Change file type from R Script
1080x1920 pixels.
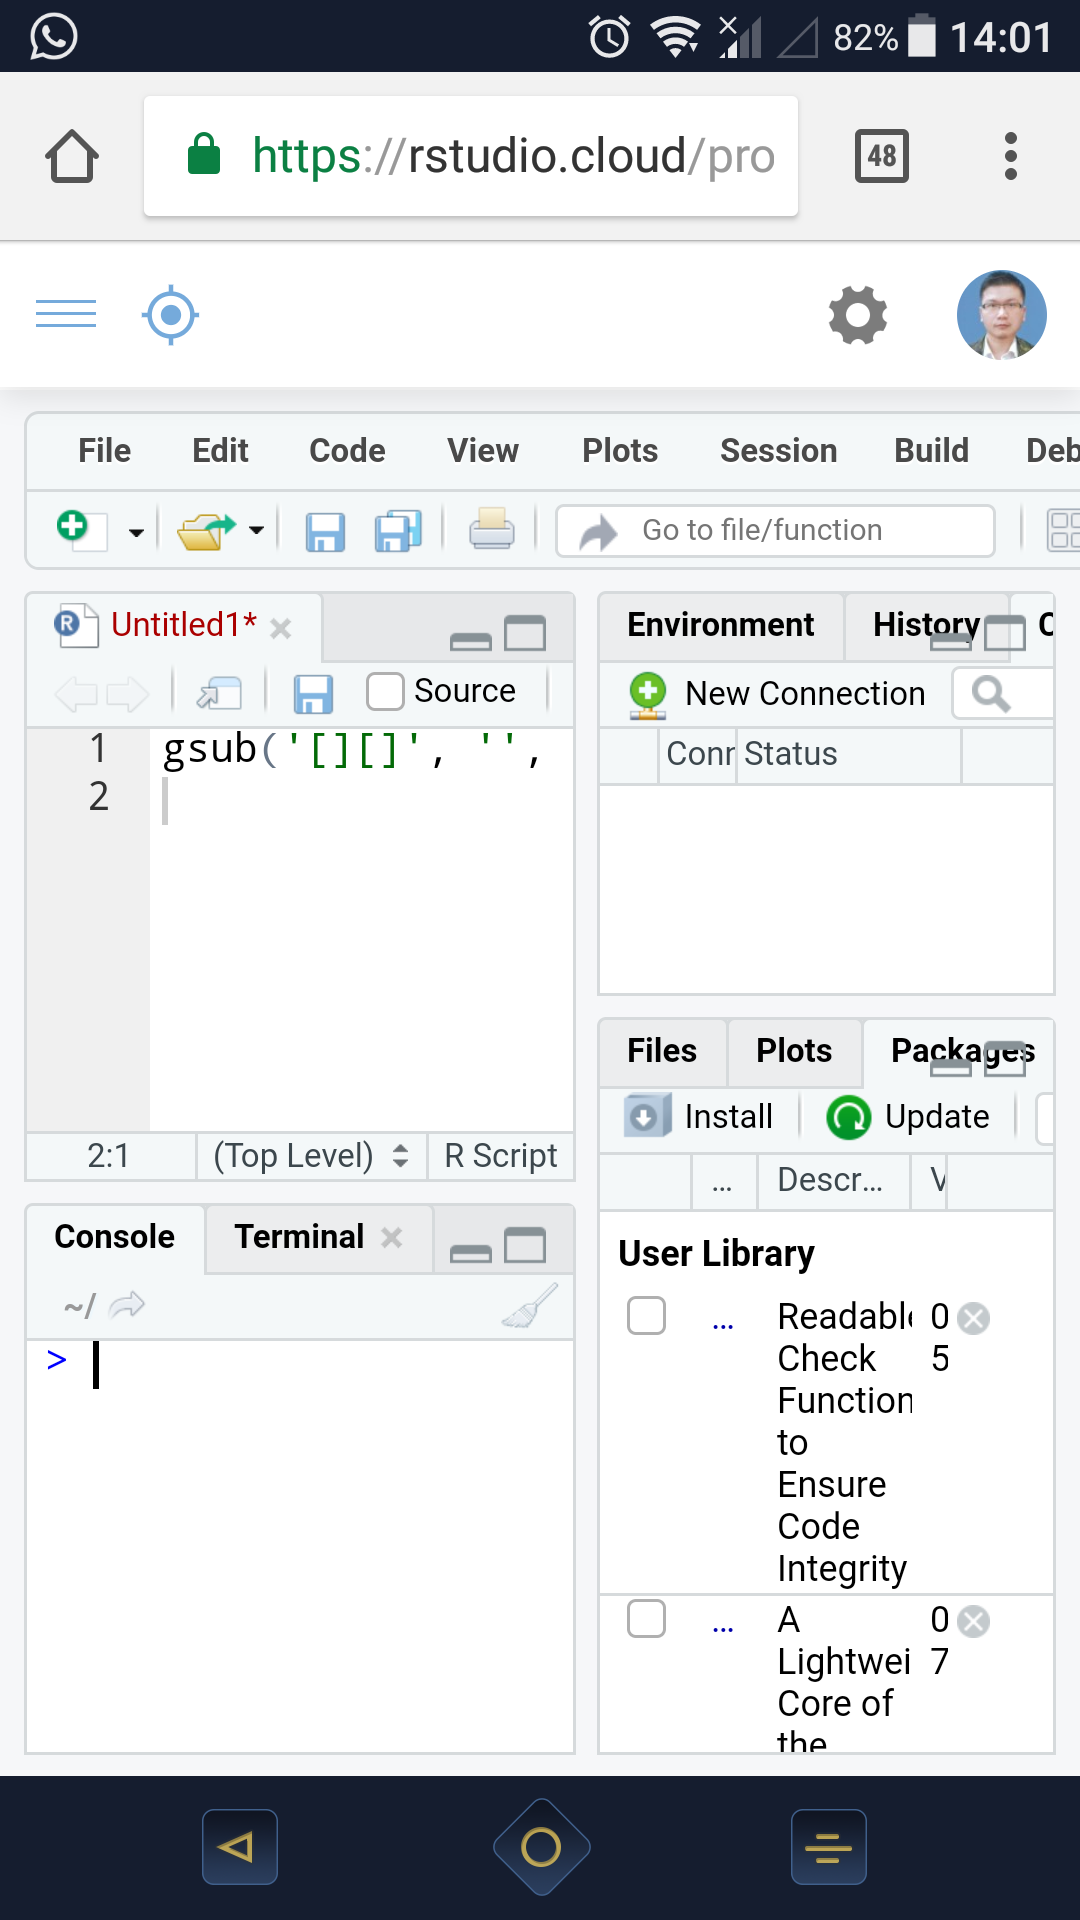pos(501,1156)
